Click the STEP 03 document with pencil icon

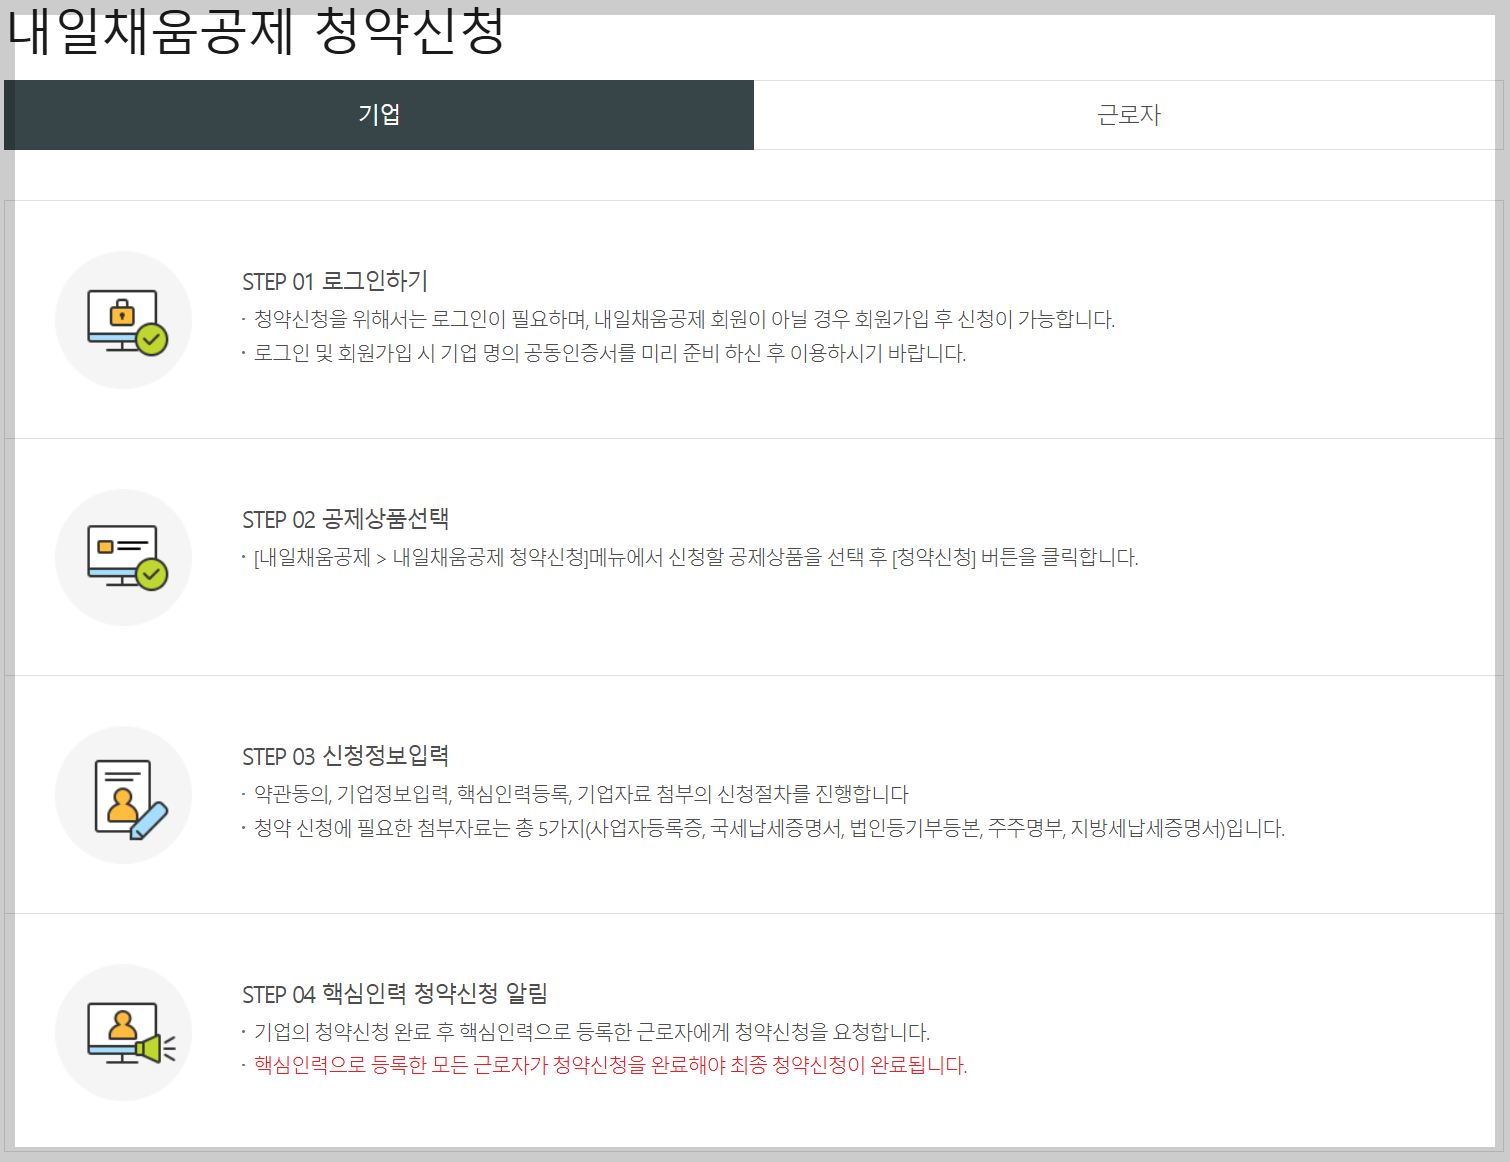[123, 795]
